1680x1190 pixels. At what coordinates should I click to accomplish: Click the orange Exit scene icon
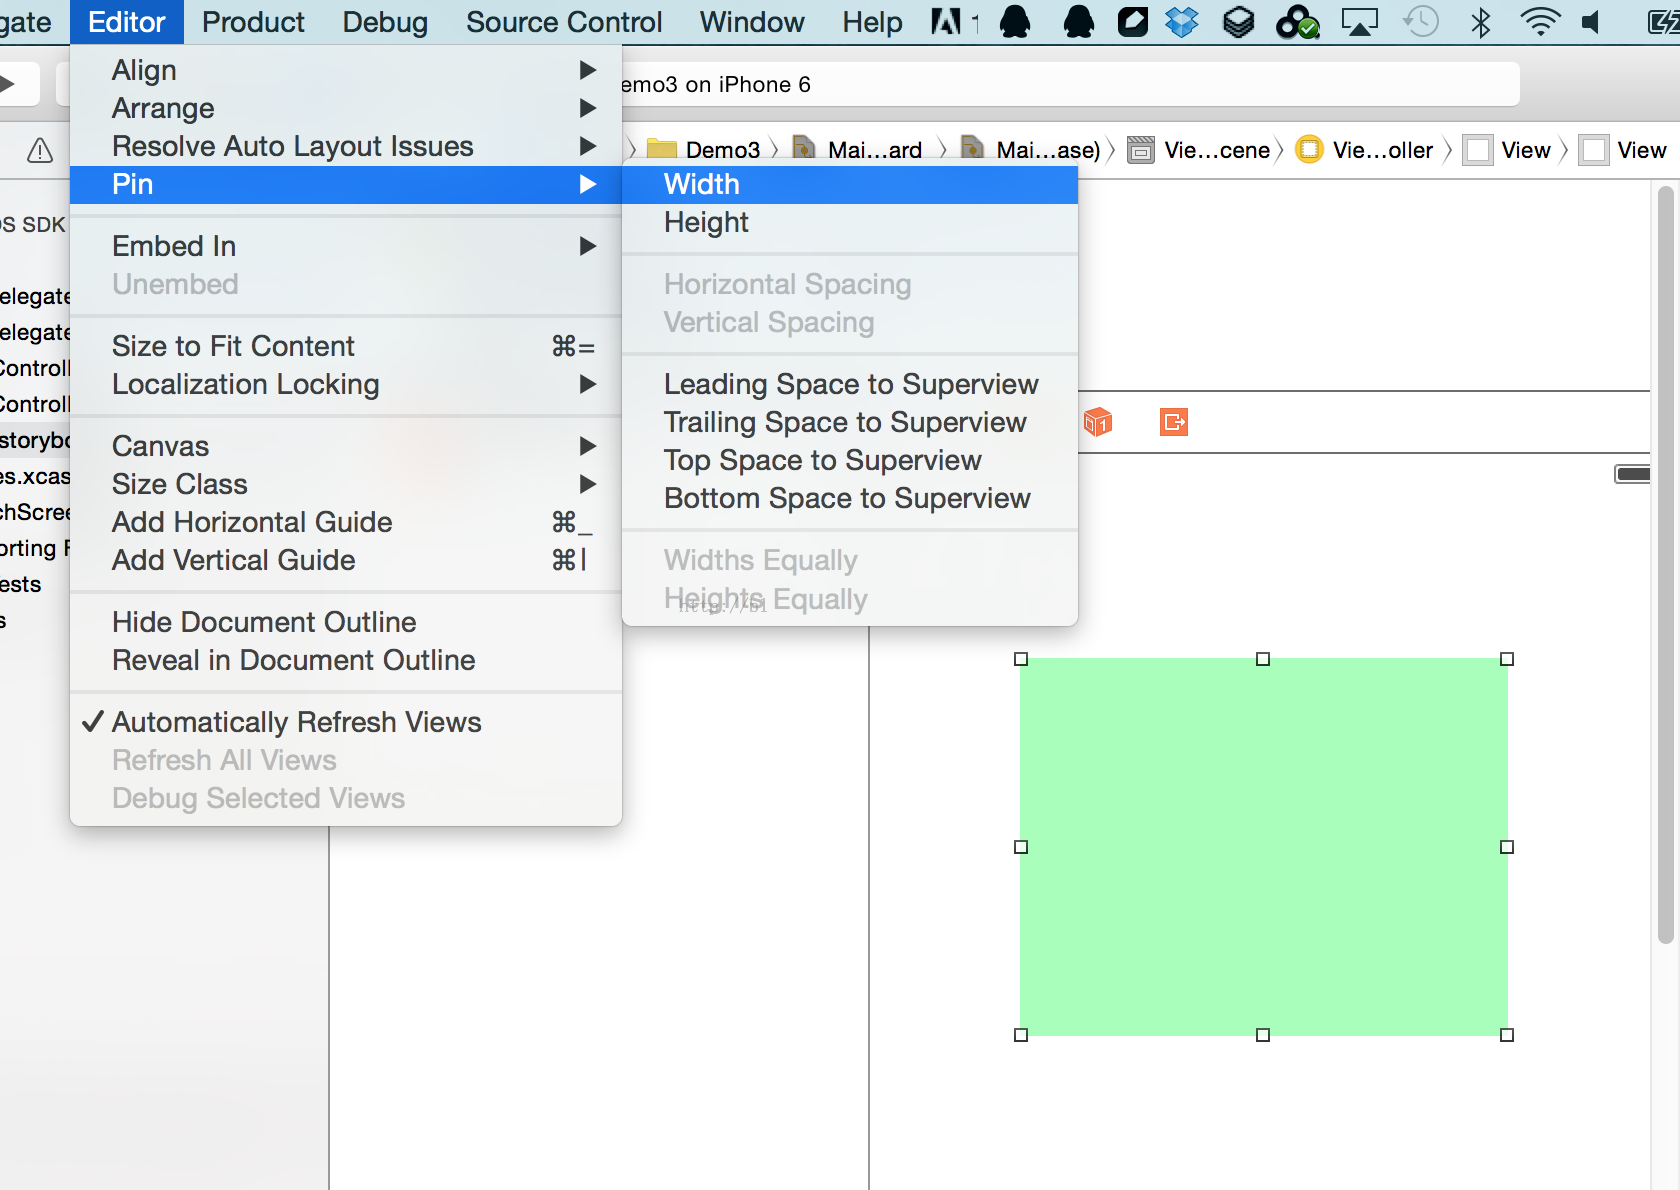[x=1174, y=422]
